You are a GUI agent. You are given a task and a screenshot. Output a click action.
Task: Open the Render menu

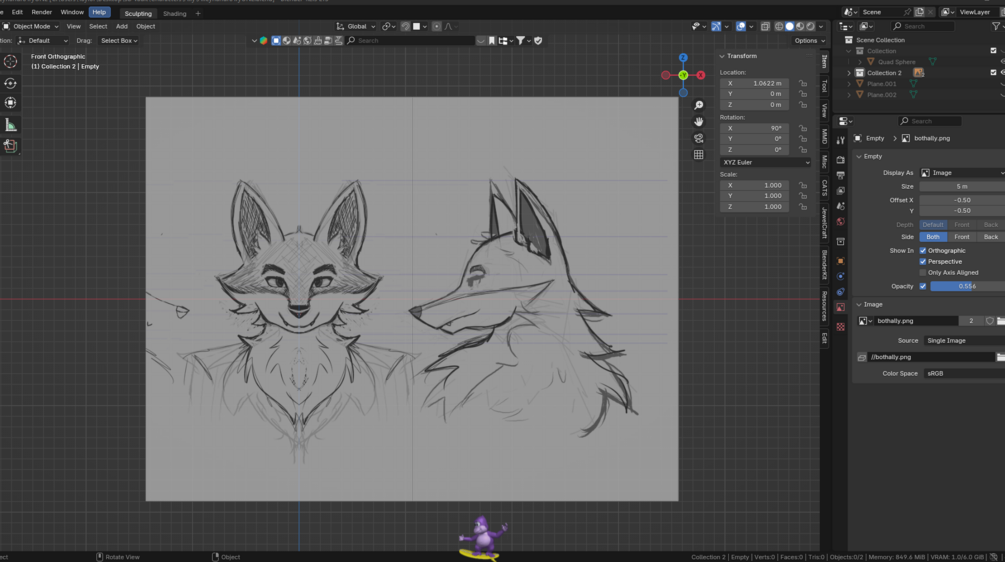point(42,12)
